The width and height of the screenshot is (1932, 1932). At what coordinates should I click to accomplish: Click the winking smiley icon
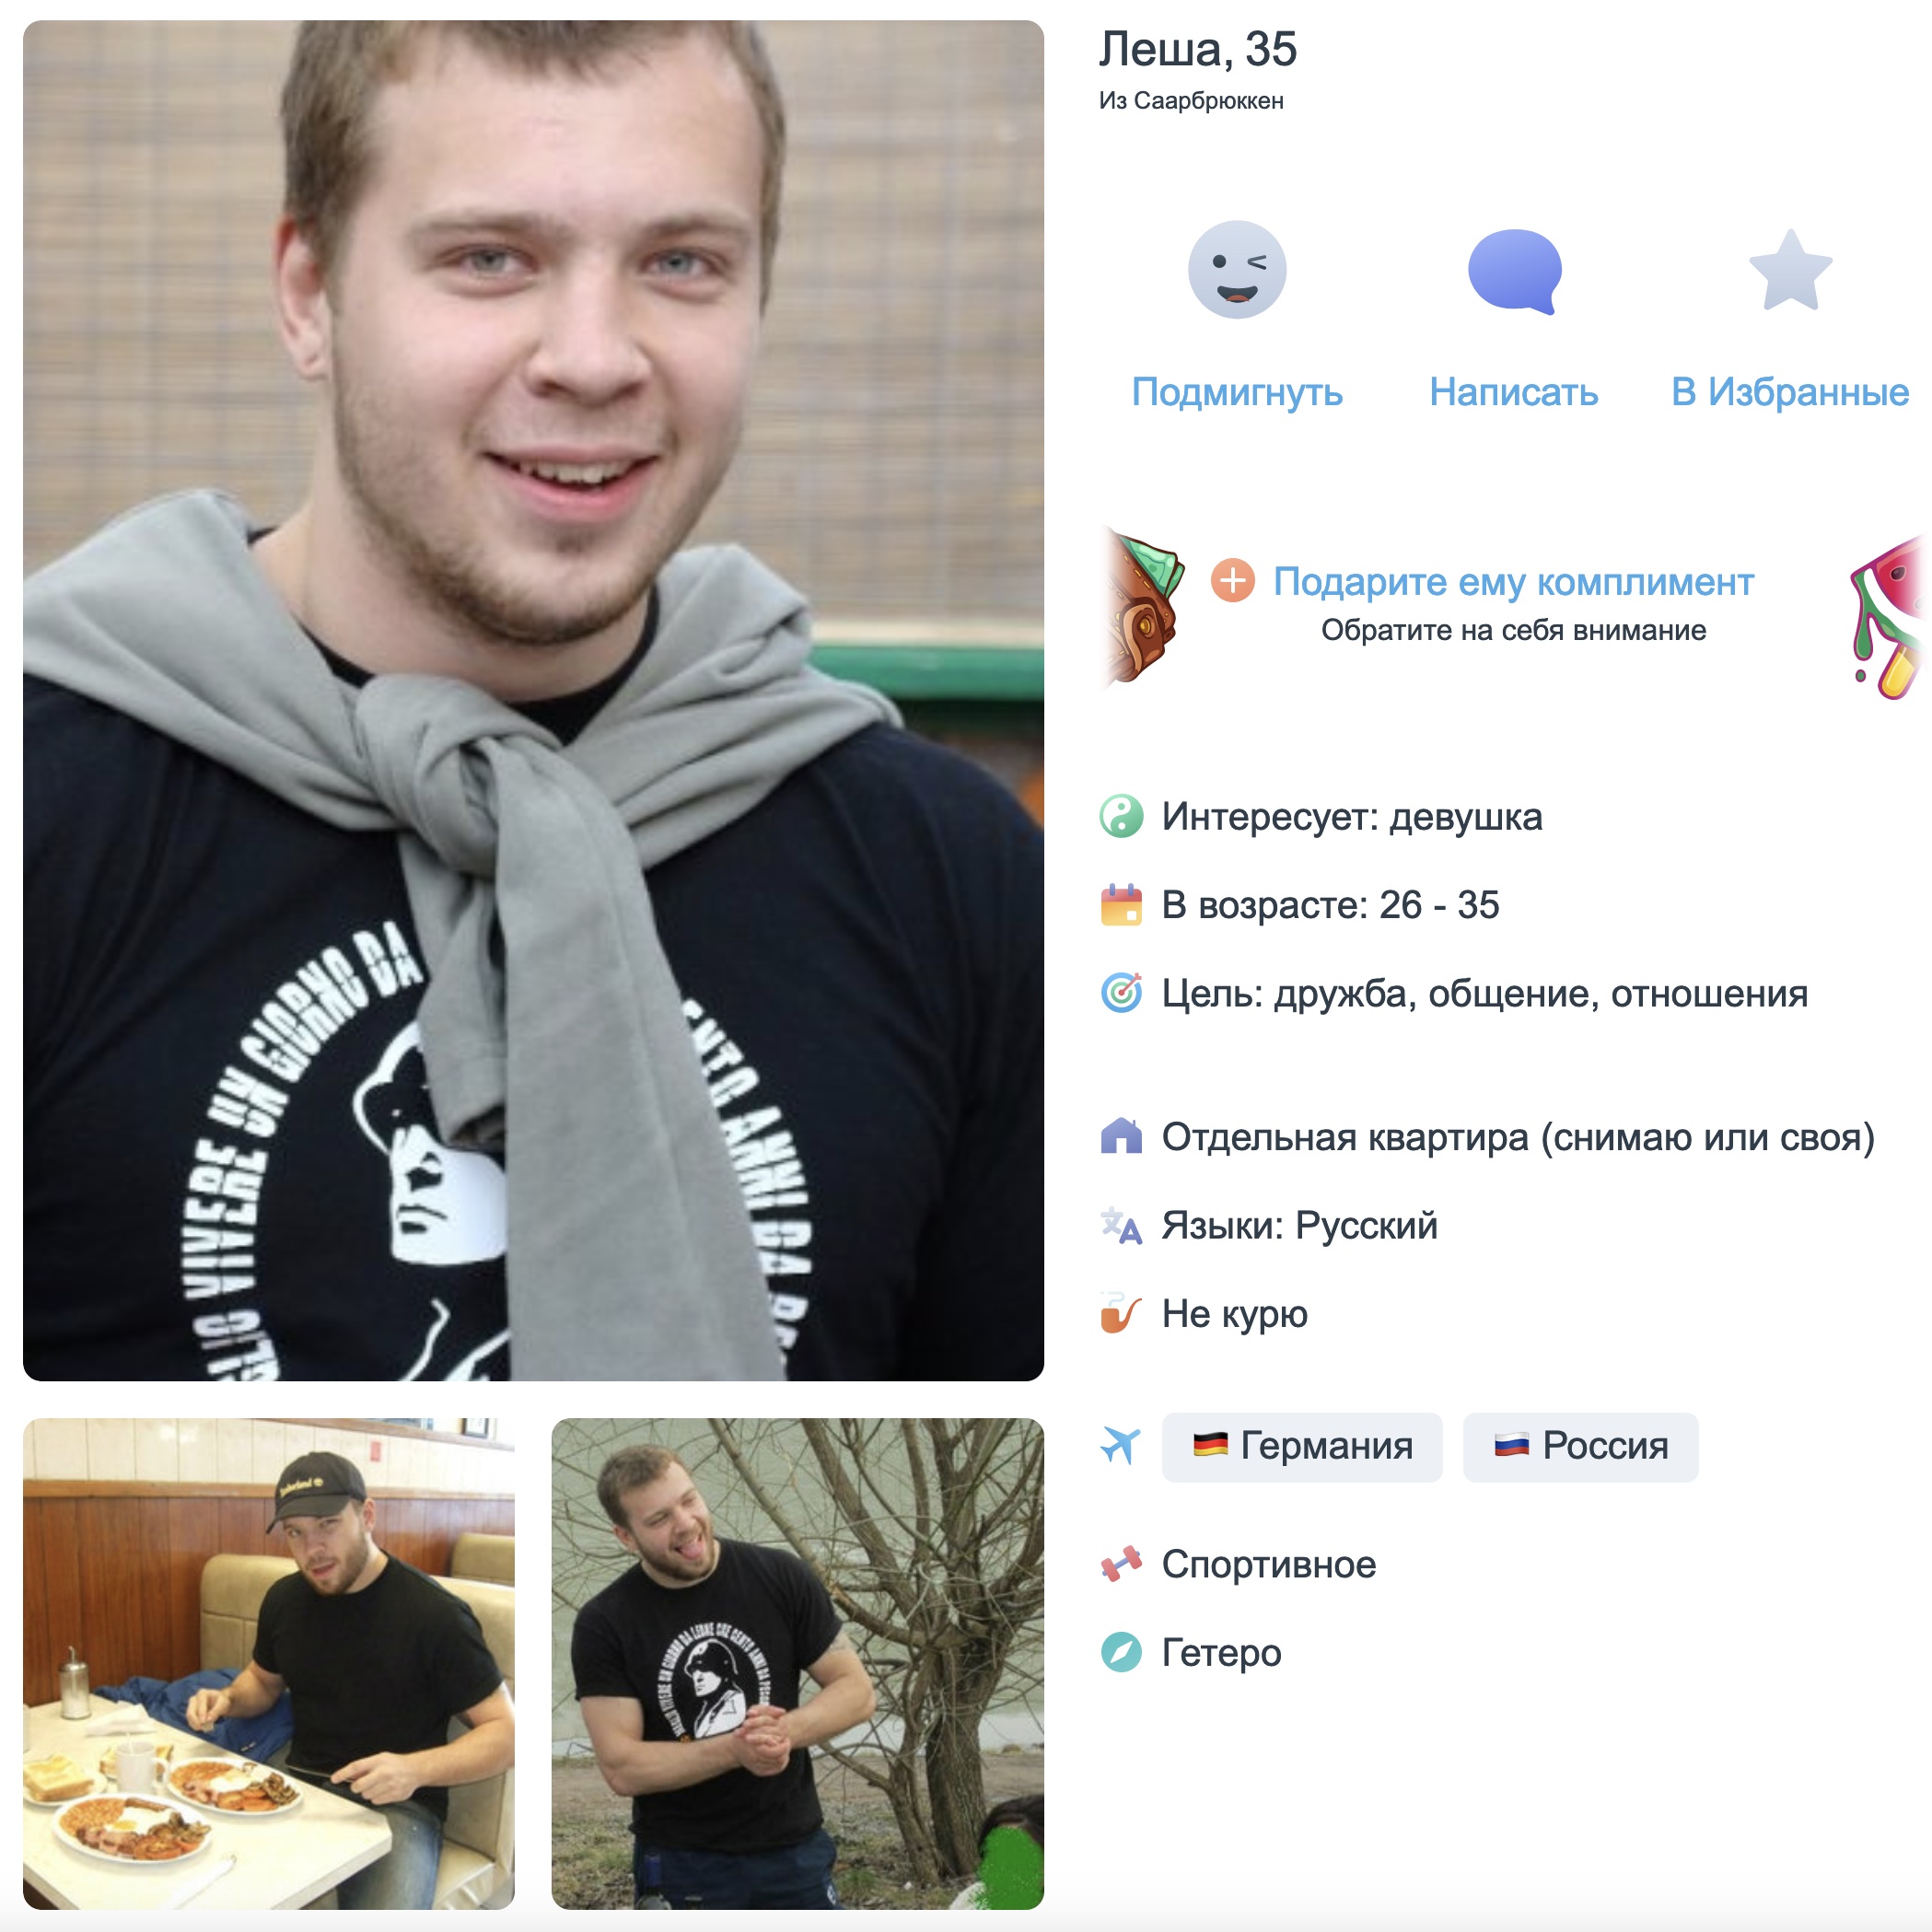coord(1237,270)
